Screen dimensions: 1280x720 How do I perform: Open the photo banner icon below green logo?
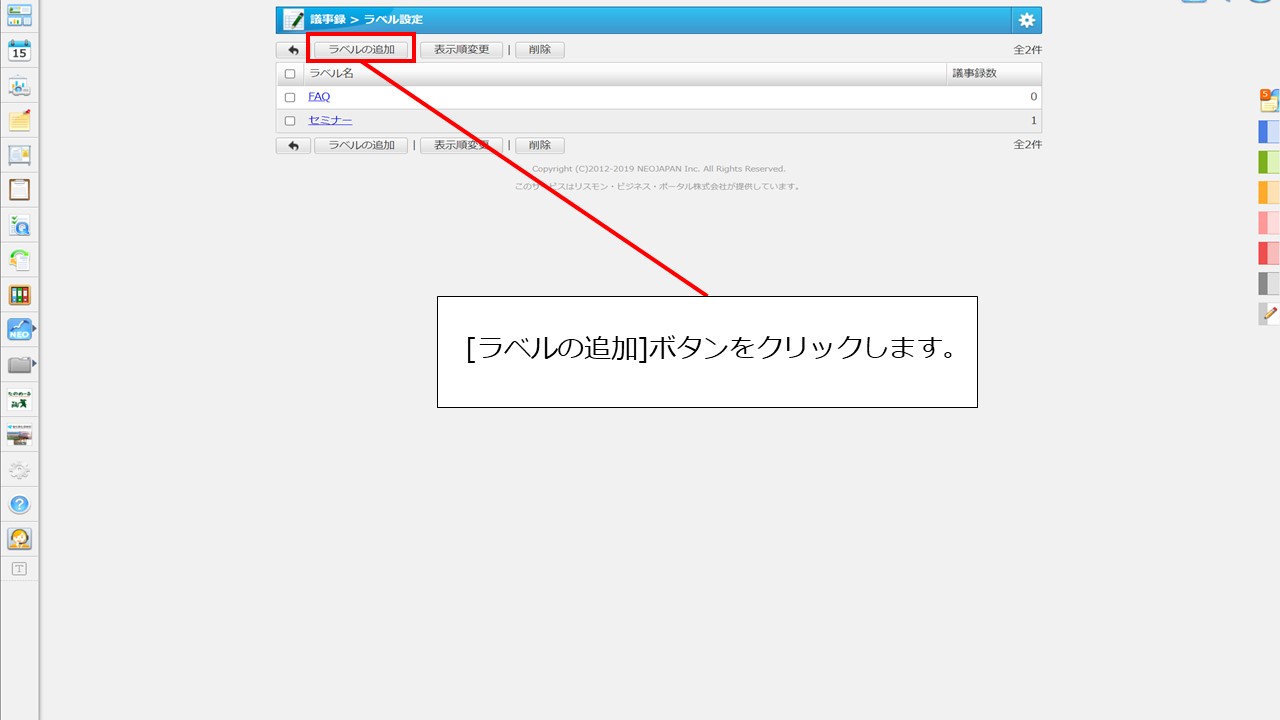19,434
